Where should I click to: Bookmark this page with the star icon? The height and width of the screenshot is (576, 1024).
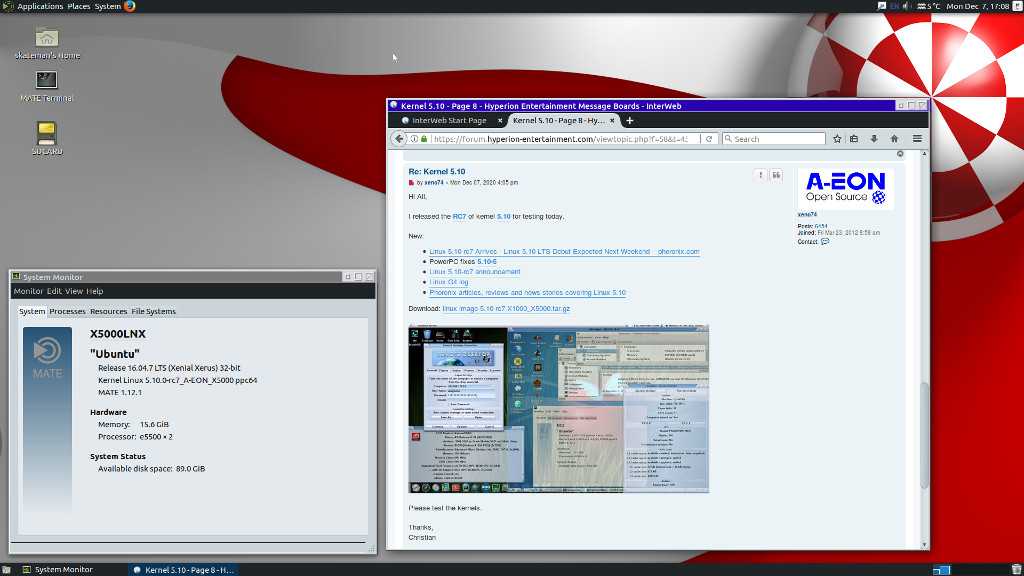point(837,139)
